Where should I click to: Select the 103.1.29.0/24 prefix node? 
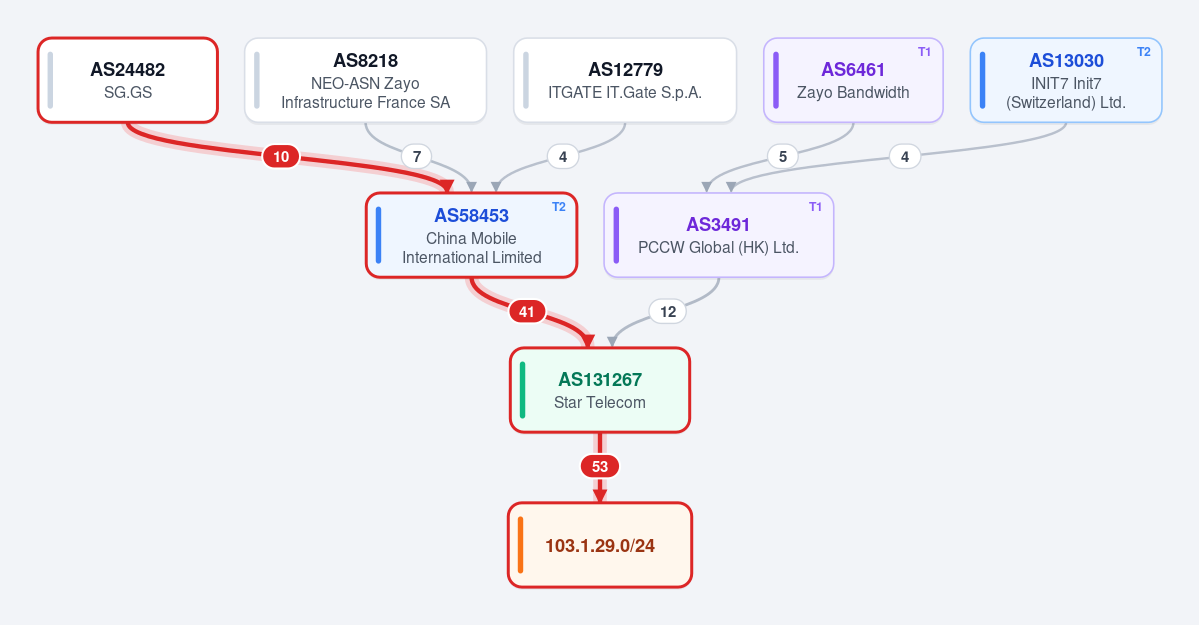(x=600, y=545)
